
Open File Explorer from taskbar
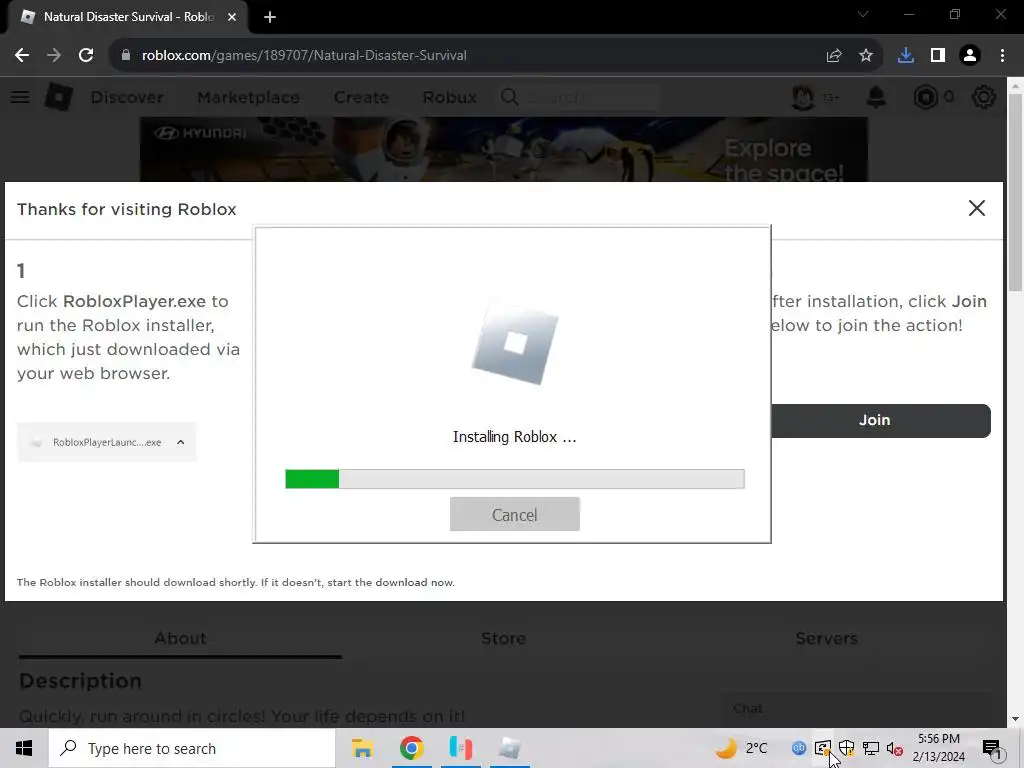click(362, 748)
